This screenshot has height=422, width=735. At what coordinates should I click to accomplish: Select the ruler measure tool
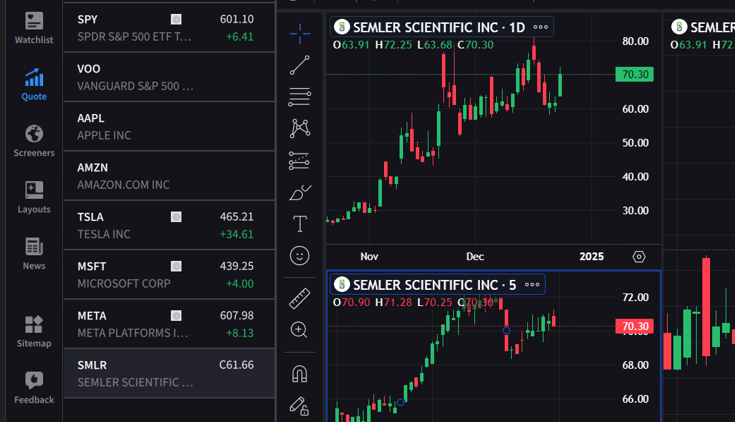(300, 298)
